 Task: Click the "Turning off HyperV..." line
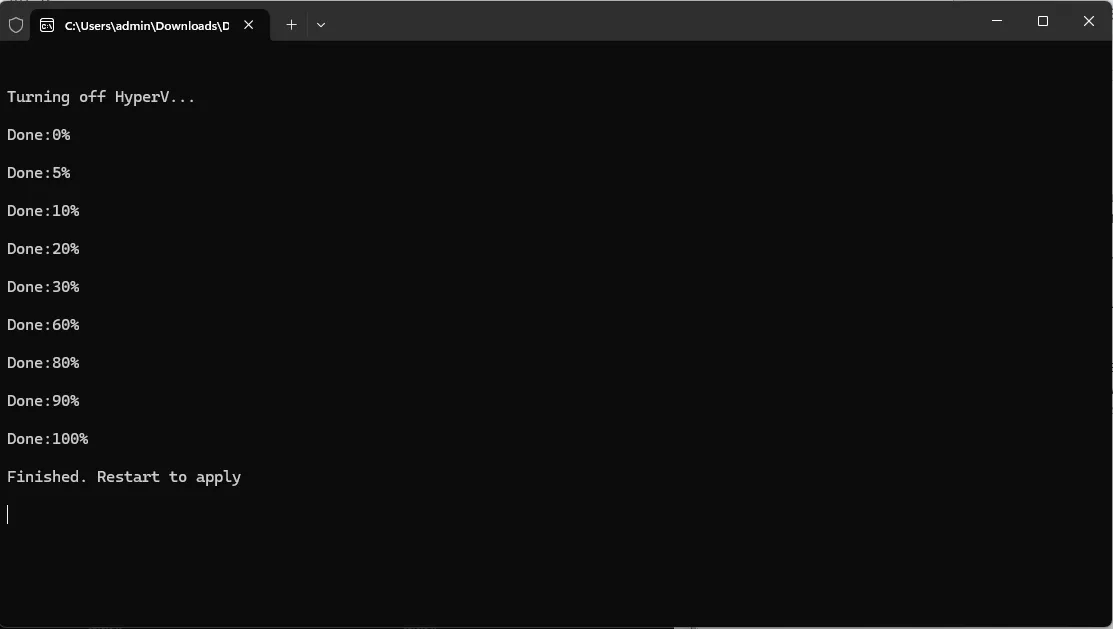[x=101, y=97]
